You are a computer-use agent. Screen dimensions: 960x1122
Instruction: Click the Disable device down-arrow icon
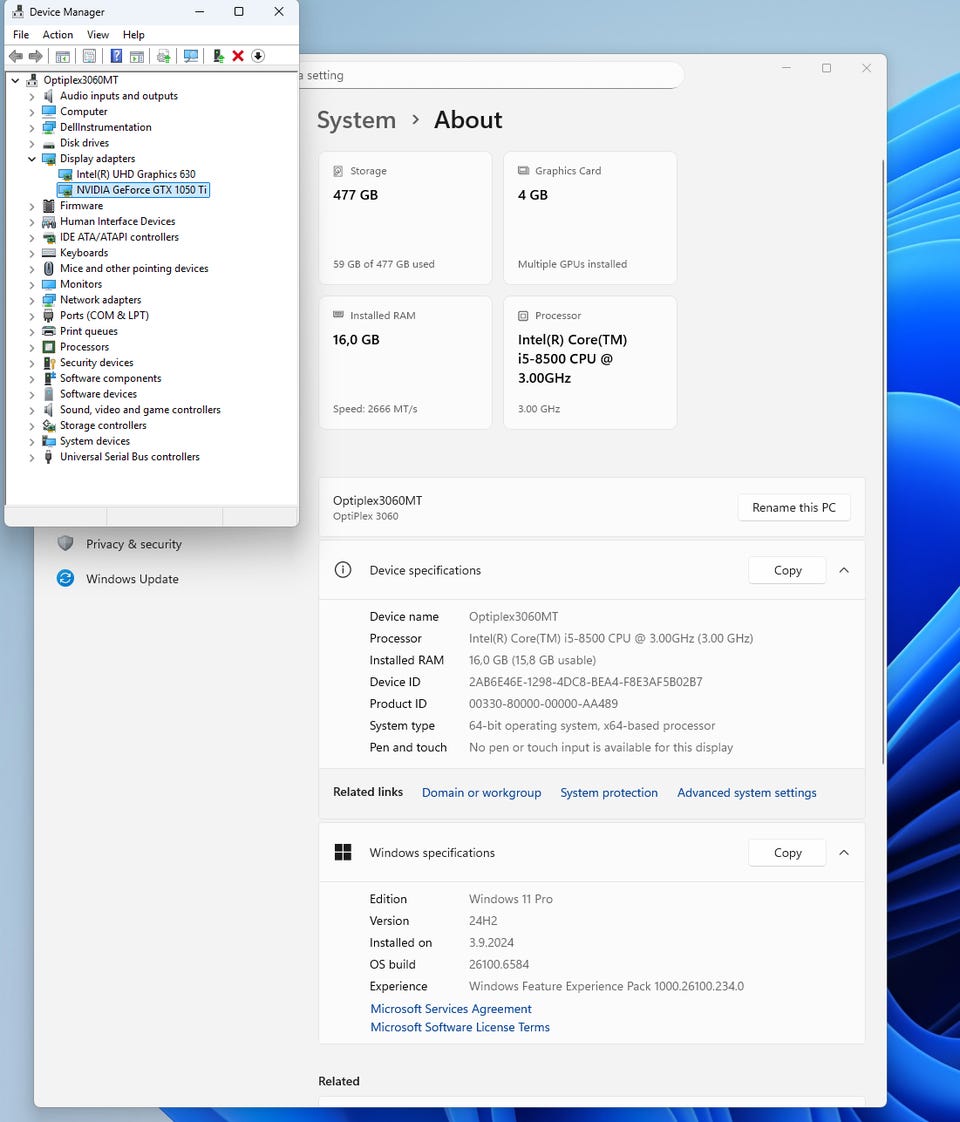point(258,56)
